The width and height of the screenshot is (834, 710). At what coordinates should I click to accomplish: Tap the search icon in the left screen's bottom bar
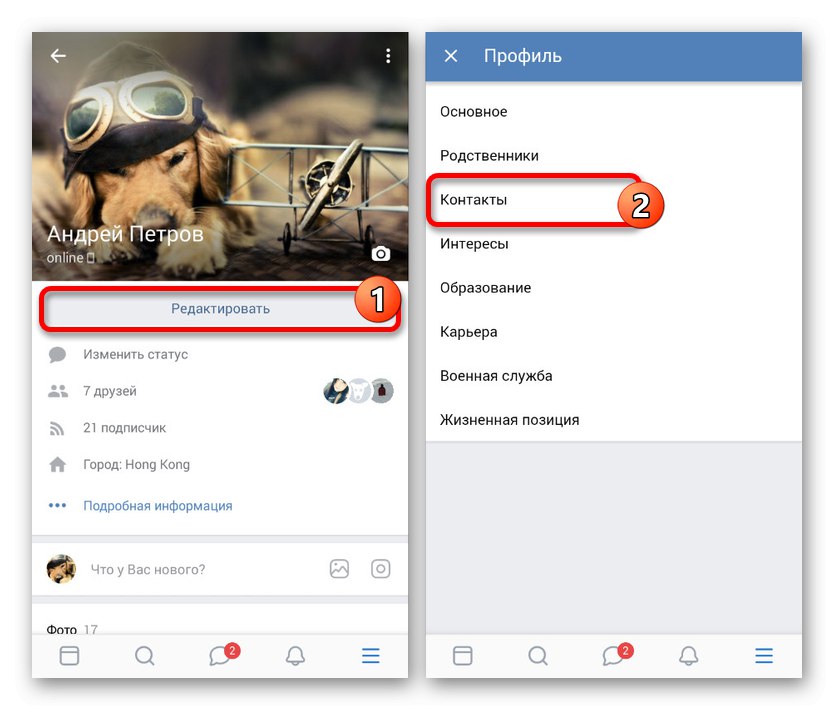145,656
